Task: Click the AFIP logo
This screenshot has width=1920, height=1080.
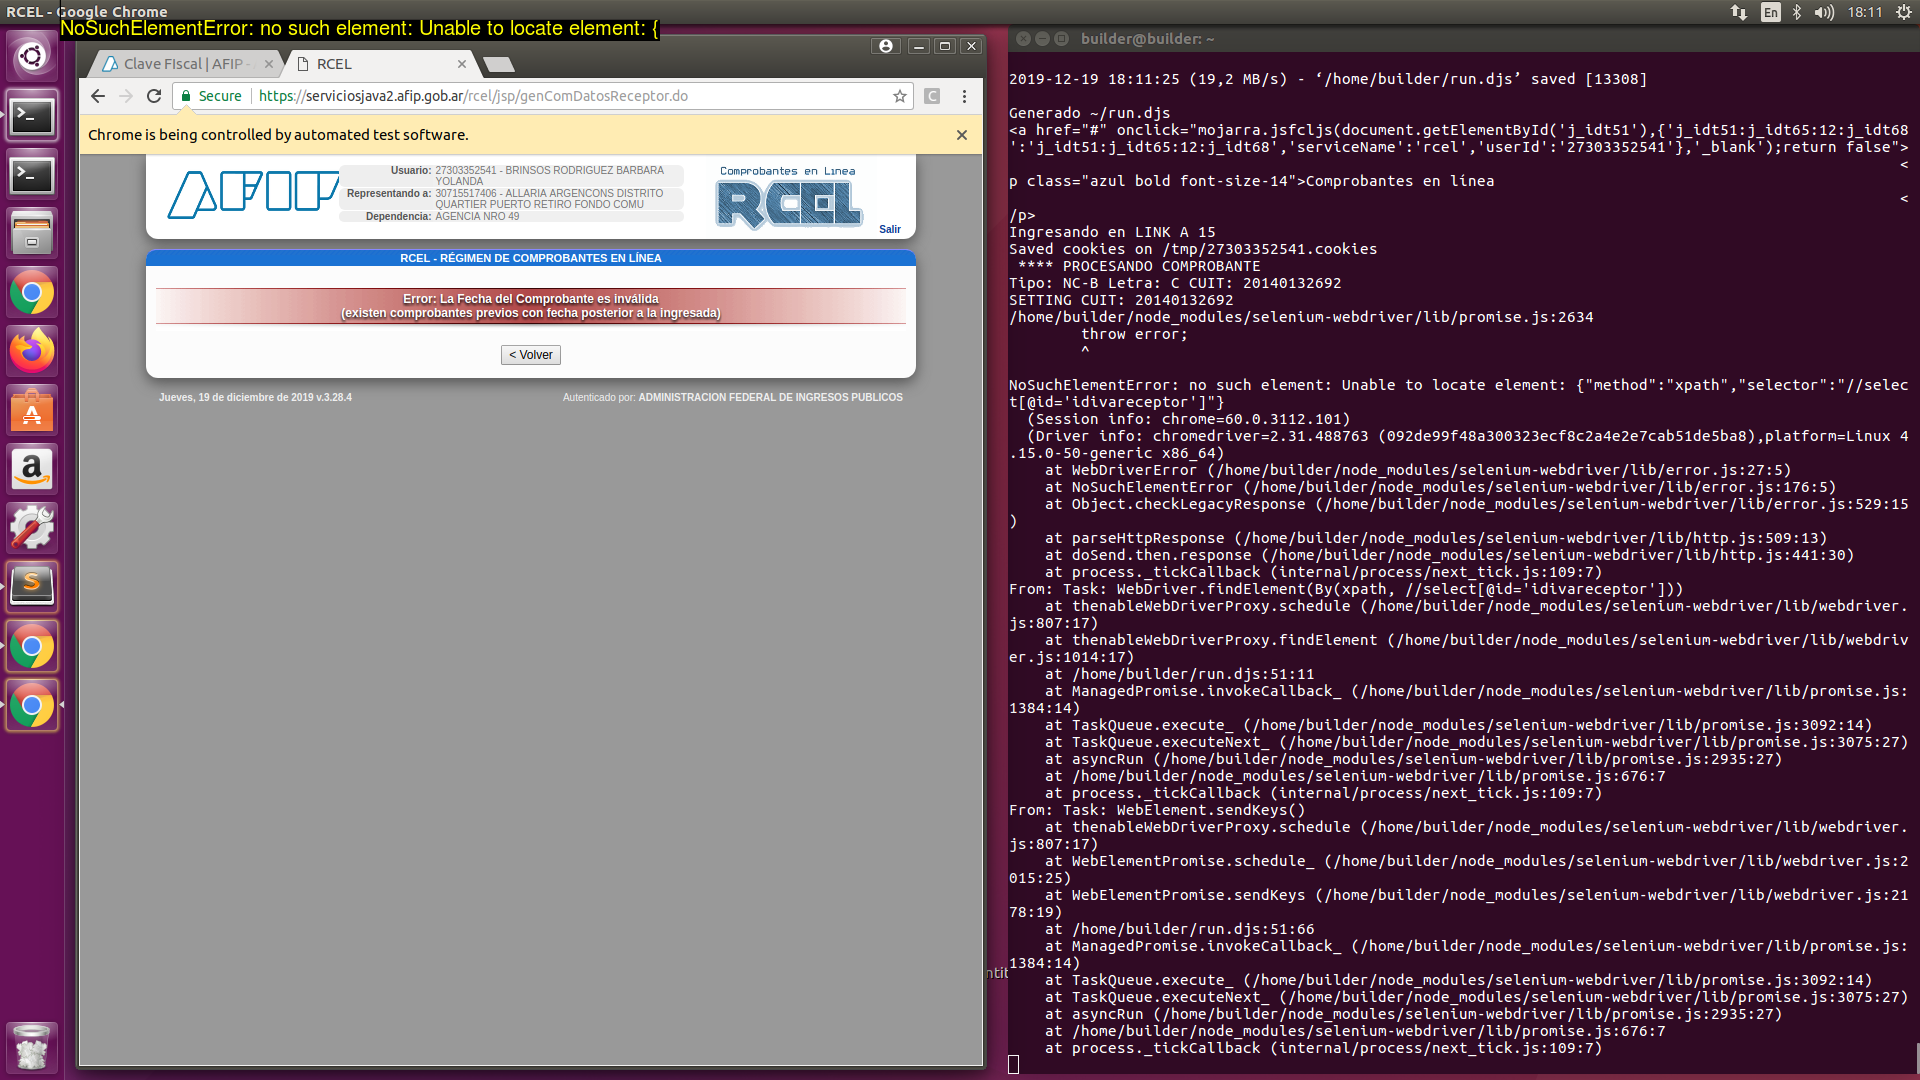Action: pyautogui.click(x=253, y=194)
